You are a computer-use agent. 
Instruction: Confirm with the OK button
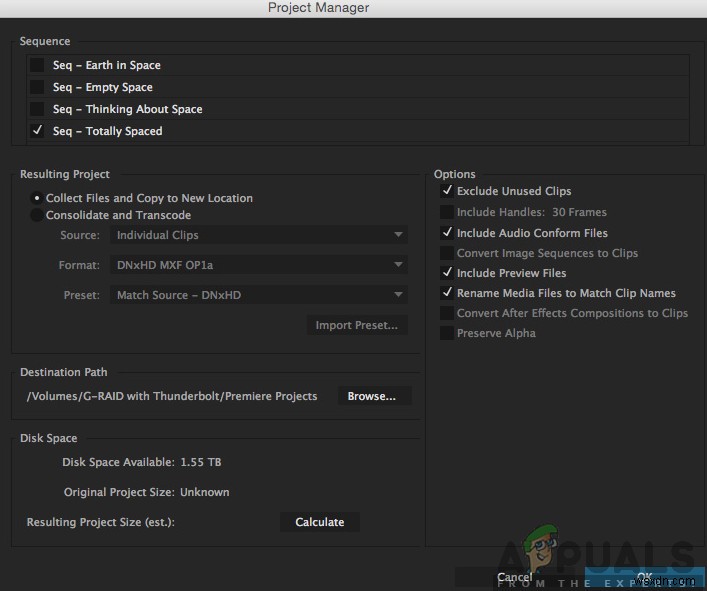point(645,577)
